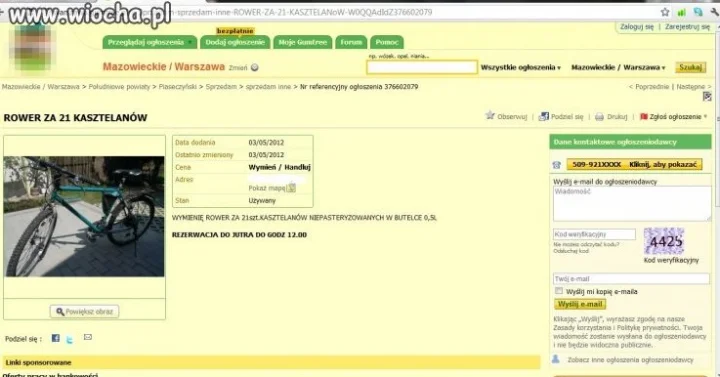
Task: Click the Zmień location link
Action: click(238, 68)
